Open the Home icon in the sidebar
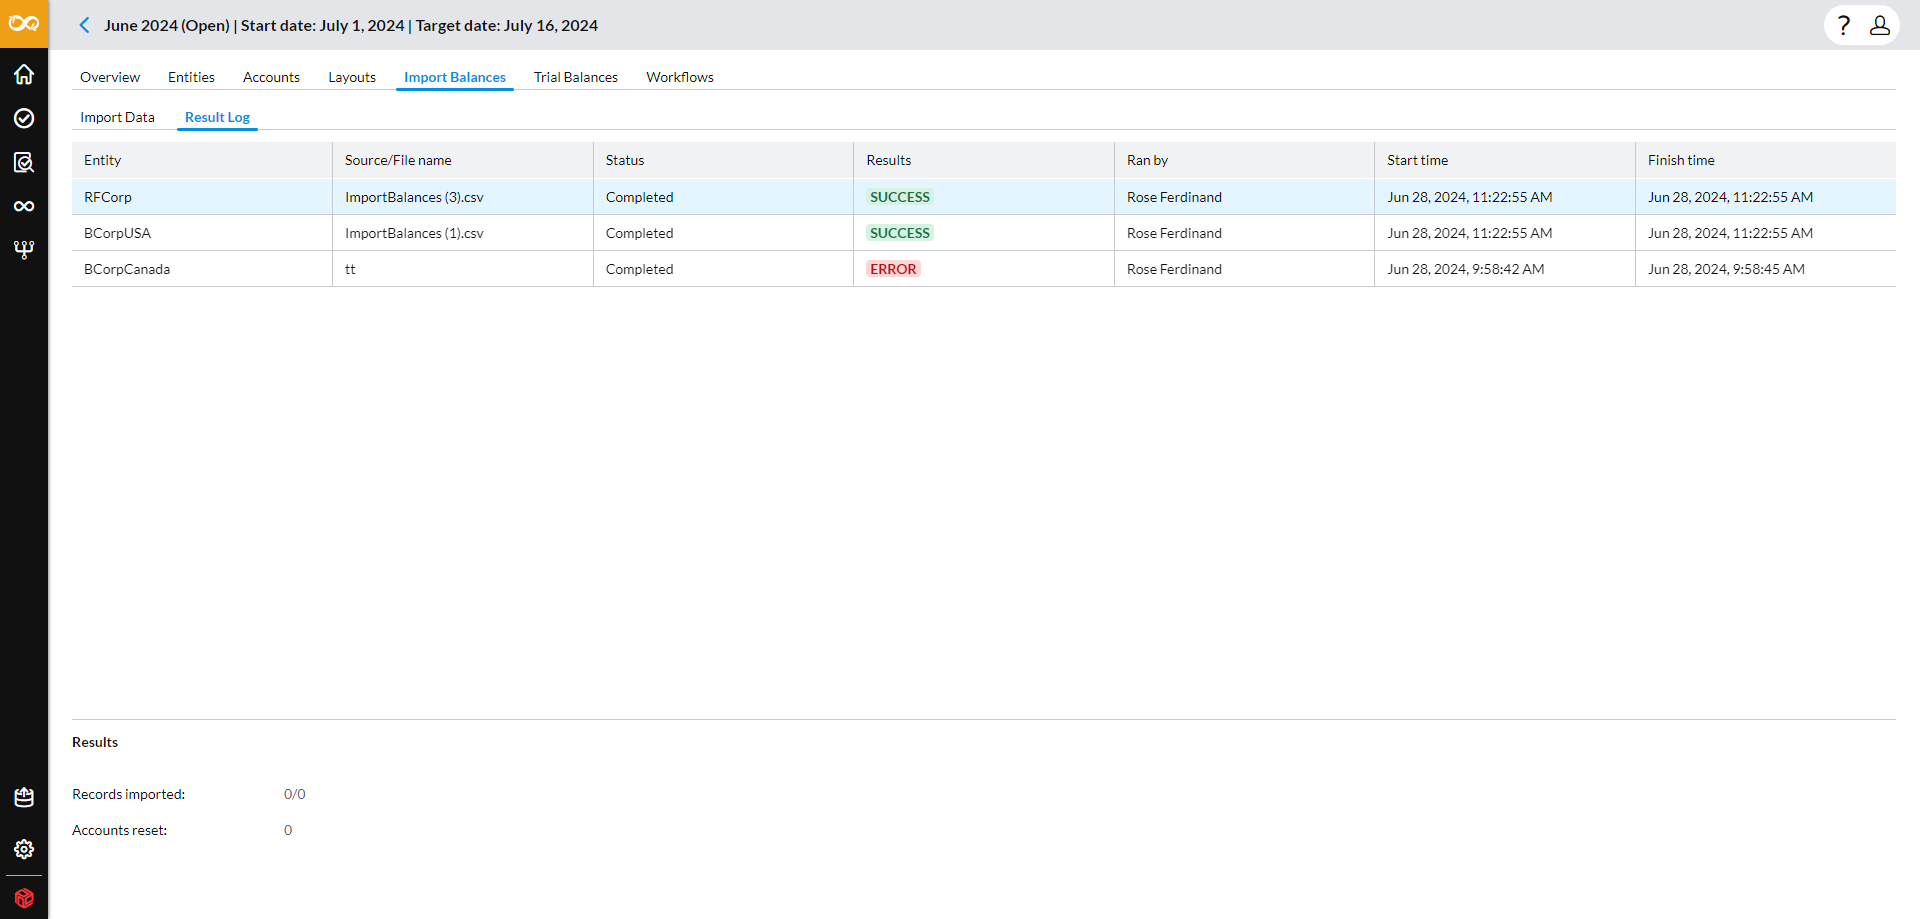 [24, 74]
